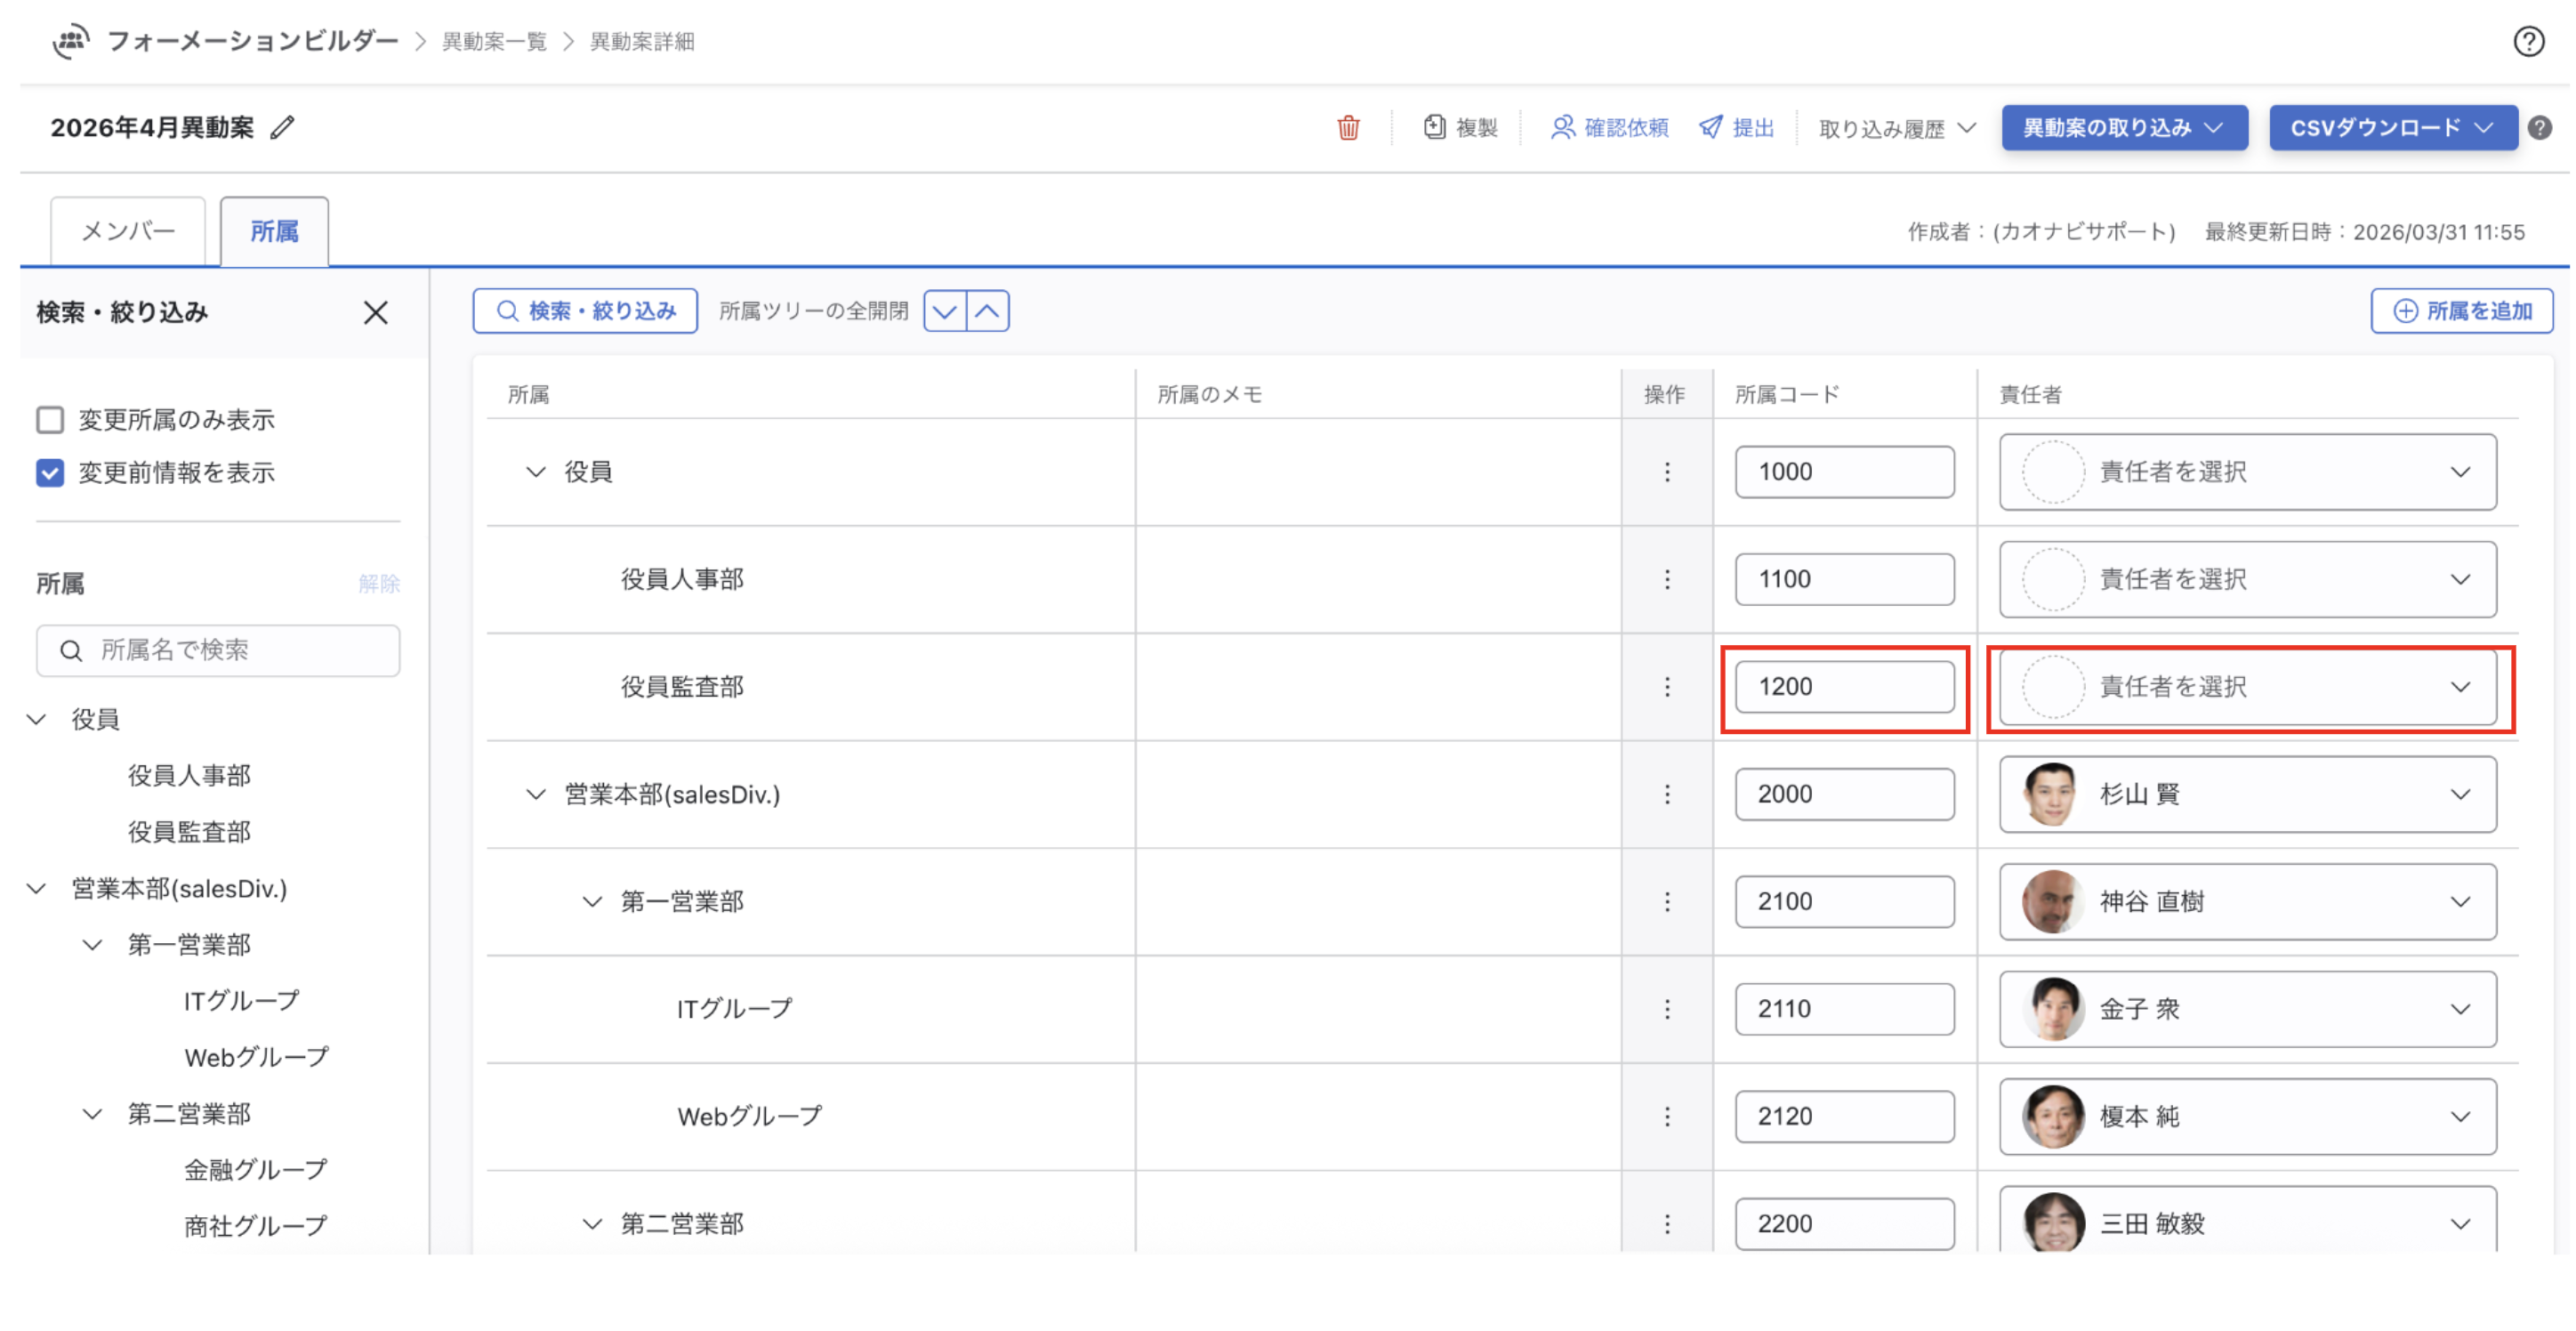
Task: Open the top-right help question mark
Action: (2528, 41)
